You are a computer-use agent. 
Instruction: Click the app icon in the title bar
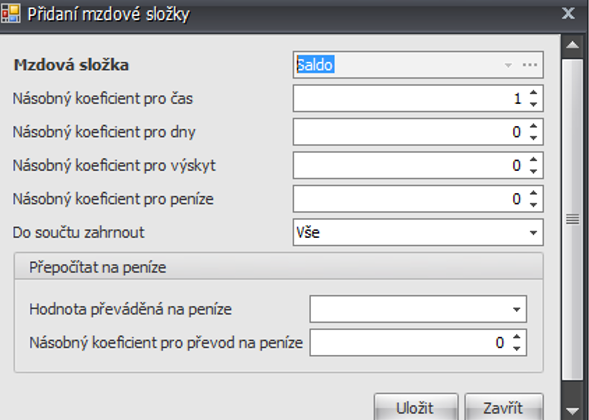[x=11, y=14]
